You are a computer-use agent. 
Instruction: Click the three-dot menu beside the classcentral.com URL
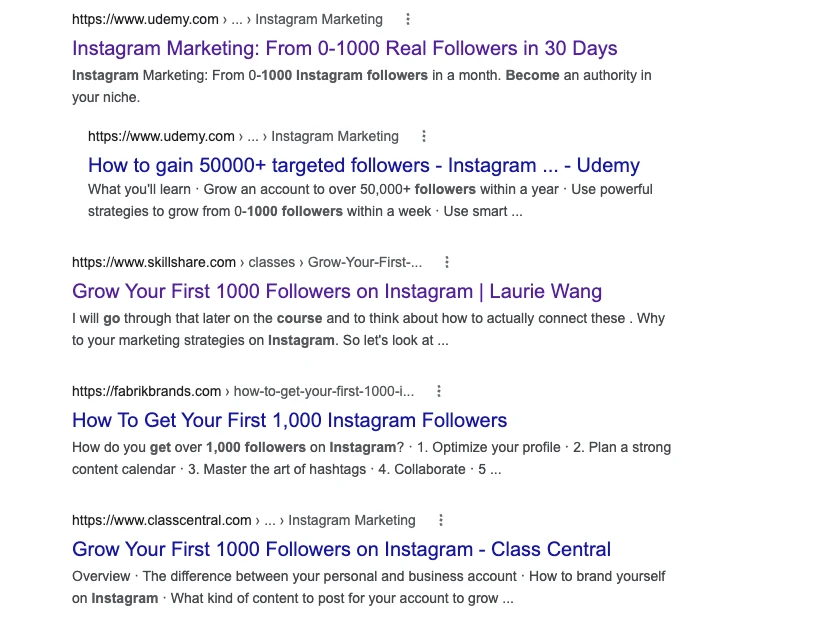point(439,520)
